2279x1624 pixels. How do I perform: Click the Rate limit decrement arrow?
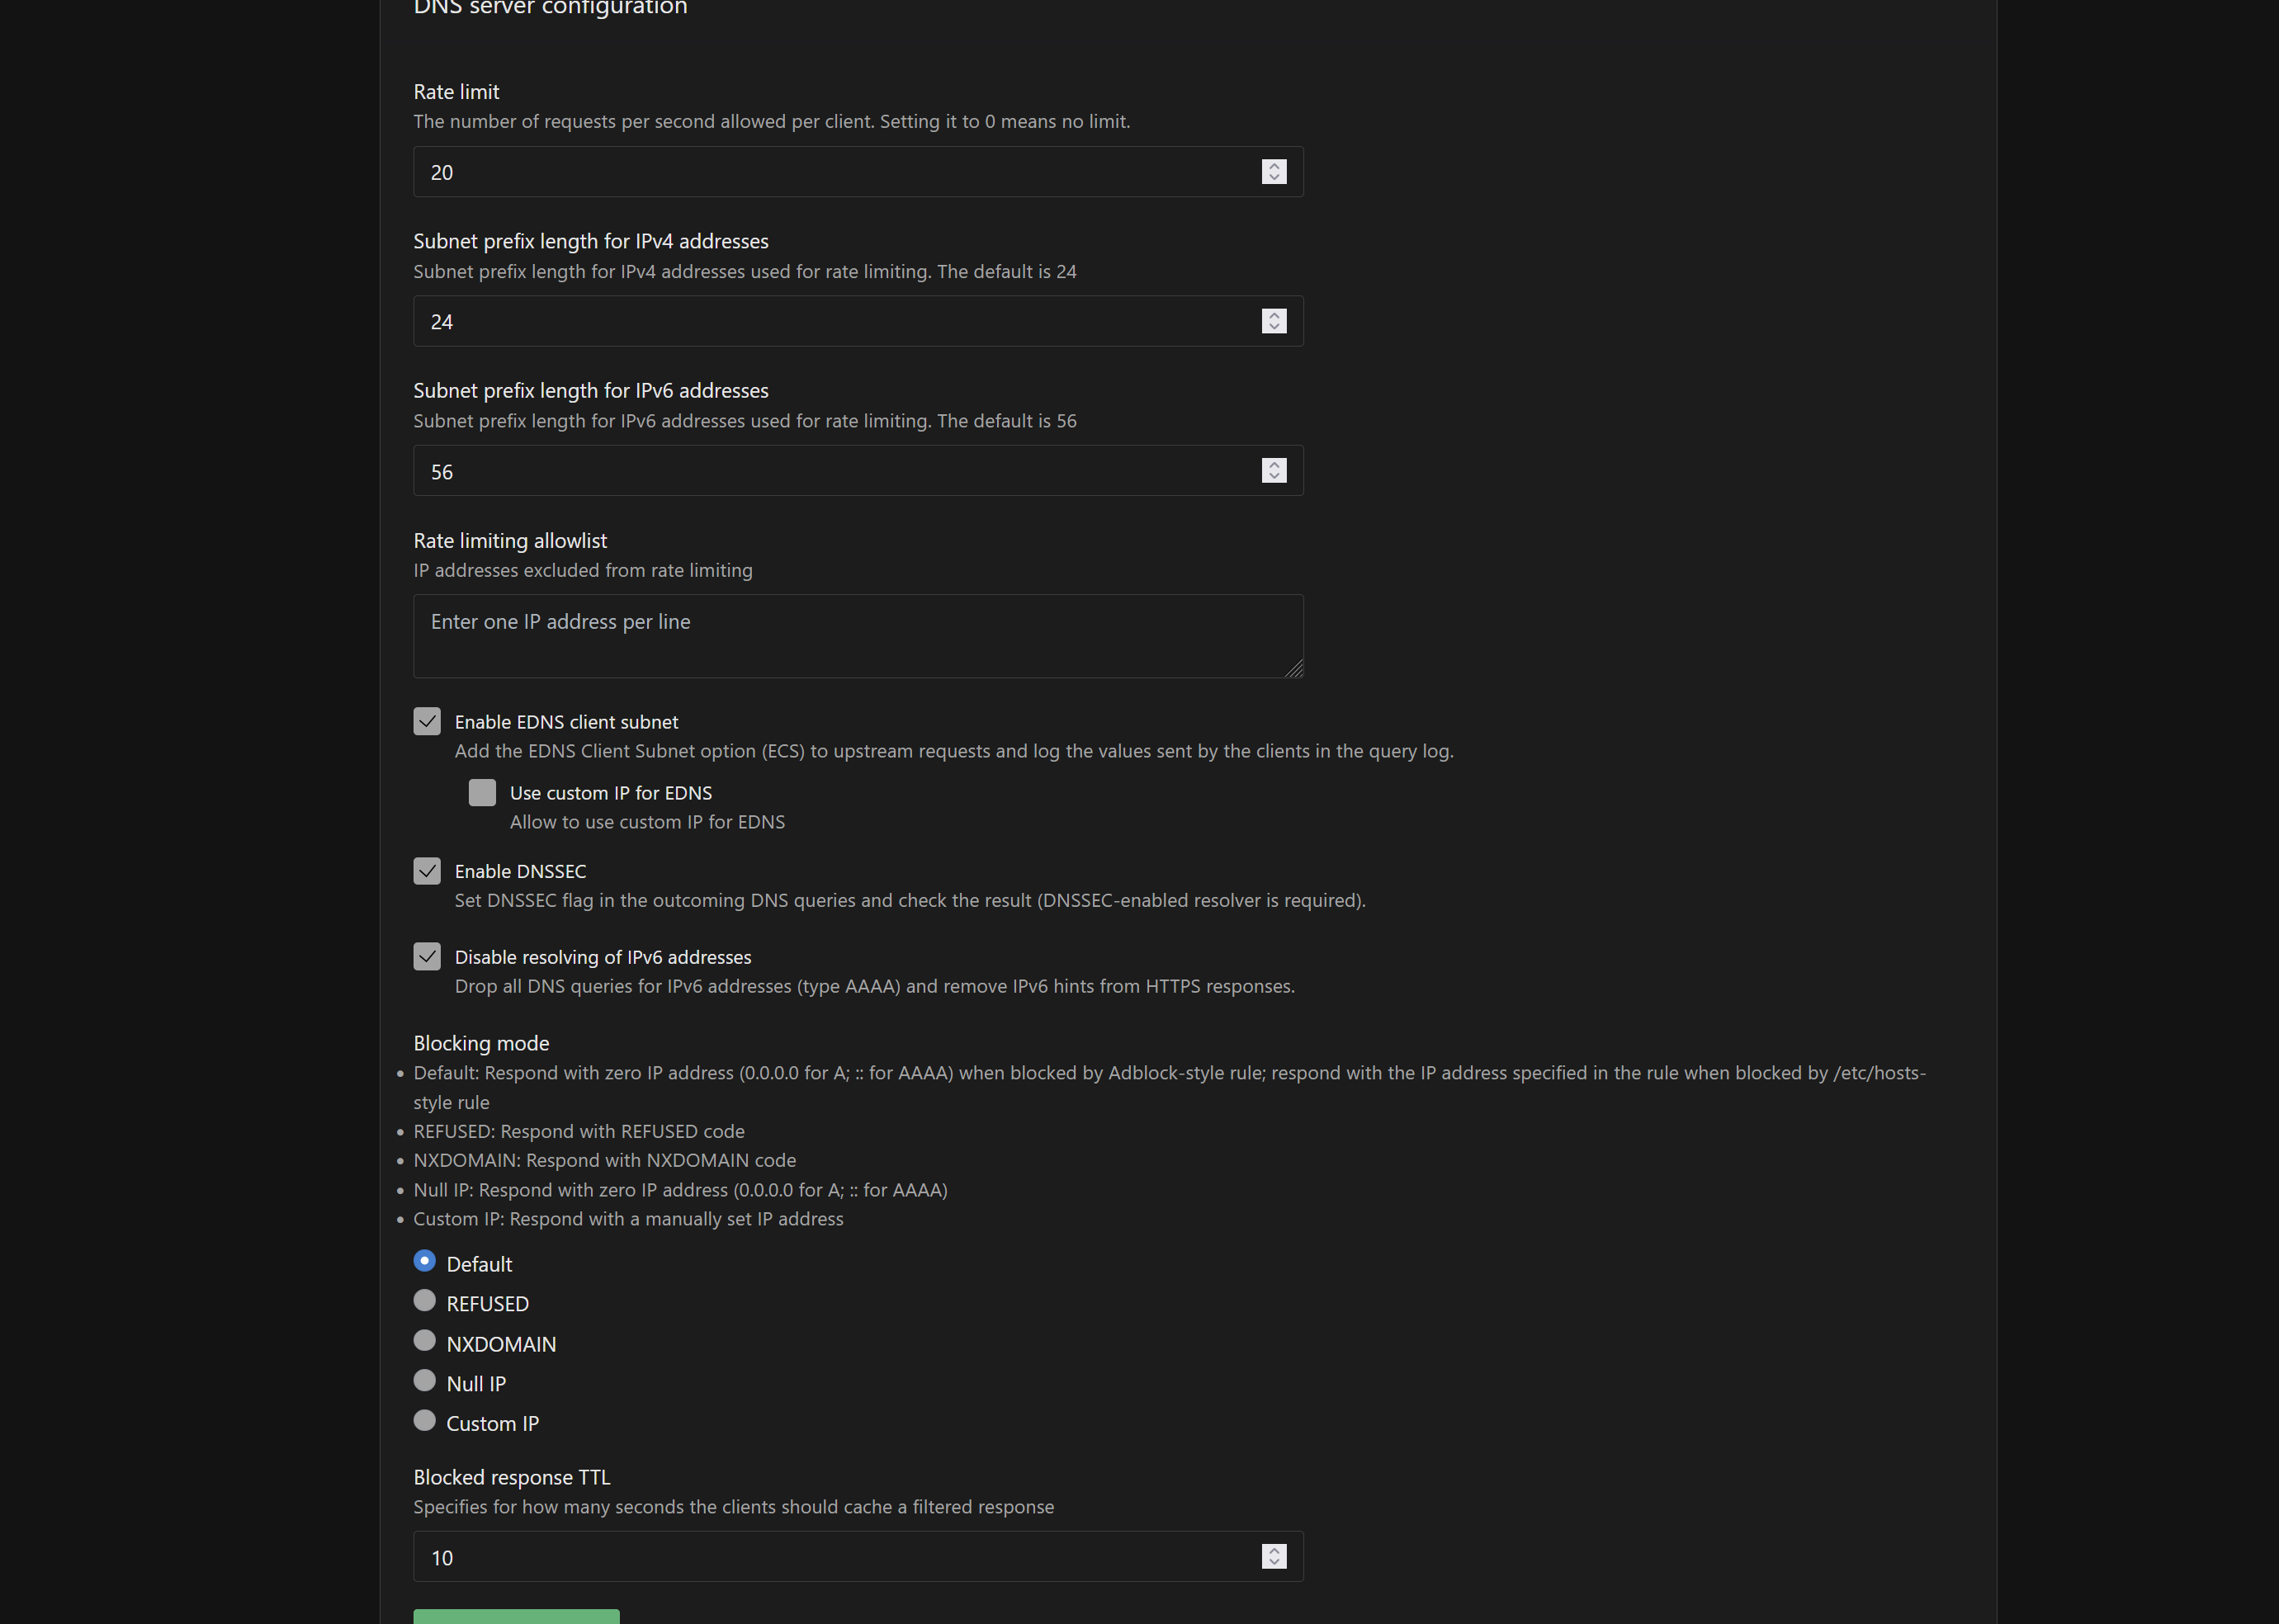click(x=1273, y=178)
